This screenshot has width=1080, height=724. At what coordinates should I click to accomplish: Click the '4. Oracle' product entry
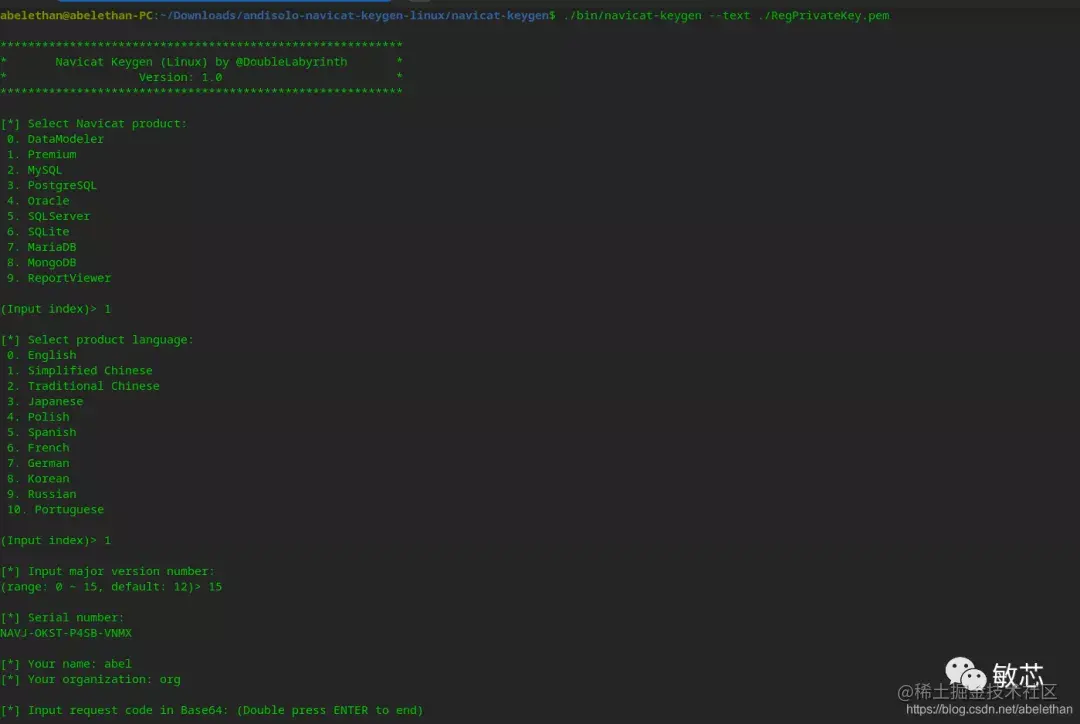pyautogui.click(x=39, y=200)
